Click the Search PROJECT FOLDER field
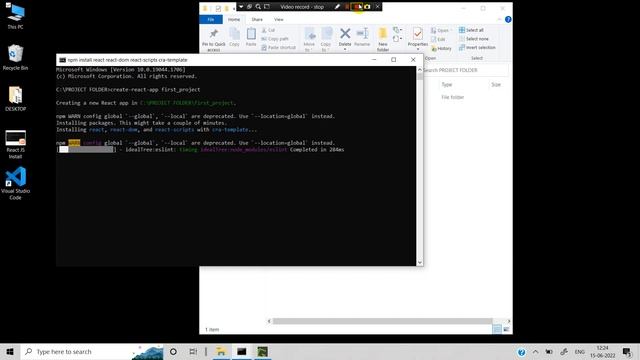Viewport: 640px width, 360px height. coord(466,70)
